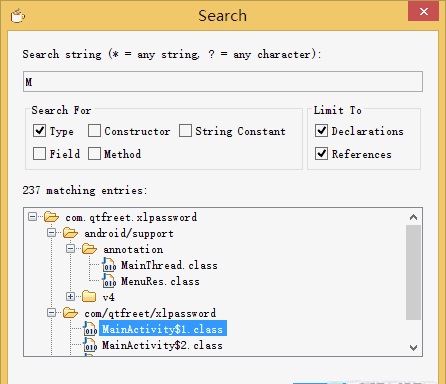Screen dimensions: 446x384
Task: Click the com/qtfreet/xlpassword folder icon
Action: pyautogui.click(x=70, y=313)
